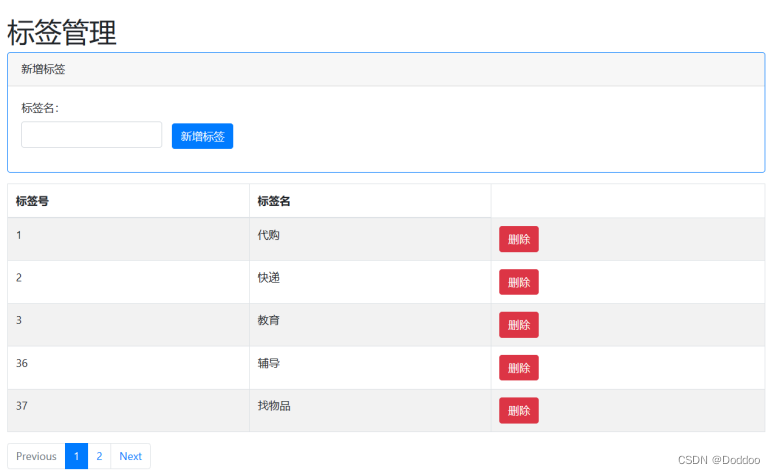775x474 pixels.
Task: Select pagination page 1
Action: [77, 456]
